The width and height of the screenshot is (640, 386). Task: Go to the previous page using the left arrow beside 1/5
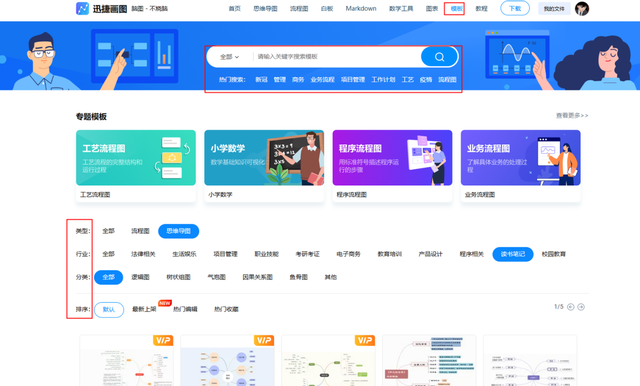coord(571,307)
